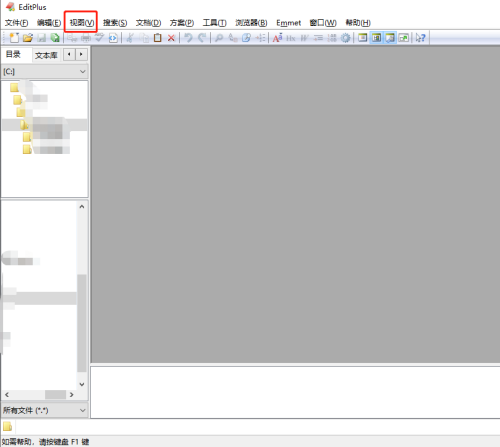The width and height of the screenshot is (500, 447).
Task: Click the Find in Files icon
Action: pyautogui.click(x=246, y=38)
